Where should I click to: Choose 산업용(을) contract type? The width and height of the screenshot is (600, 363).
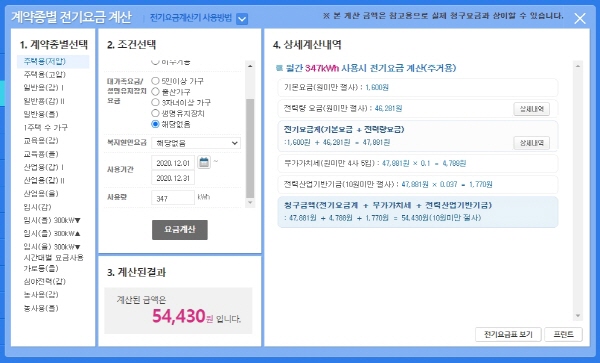41,193
